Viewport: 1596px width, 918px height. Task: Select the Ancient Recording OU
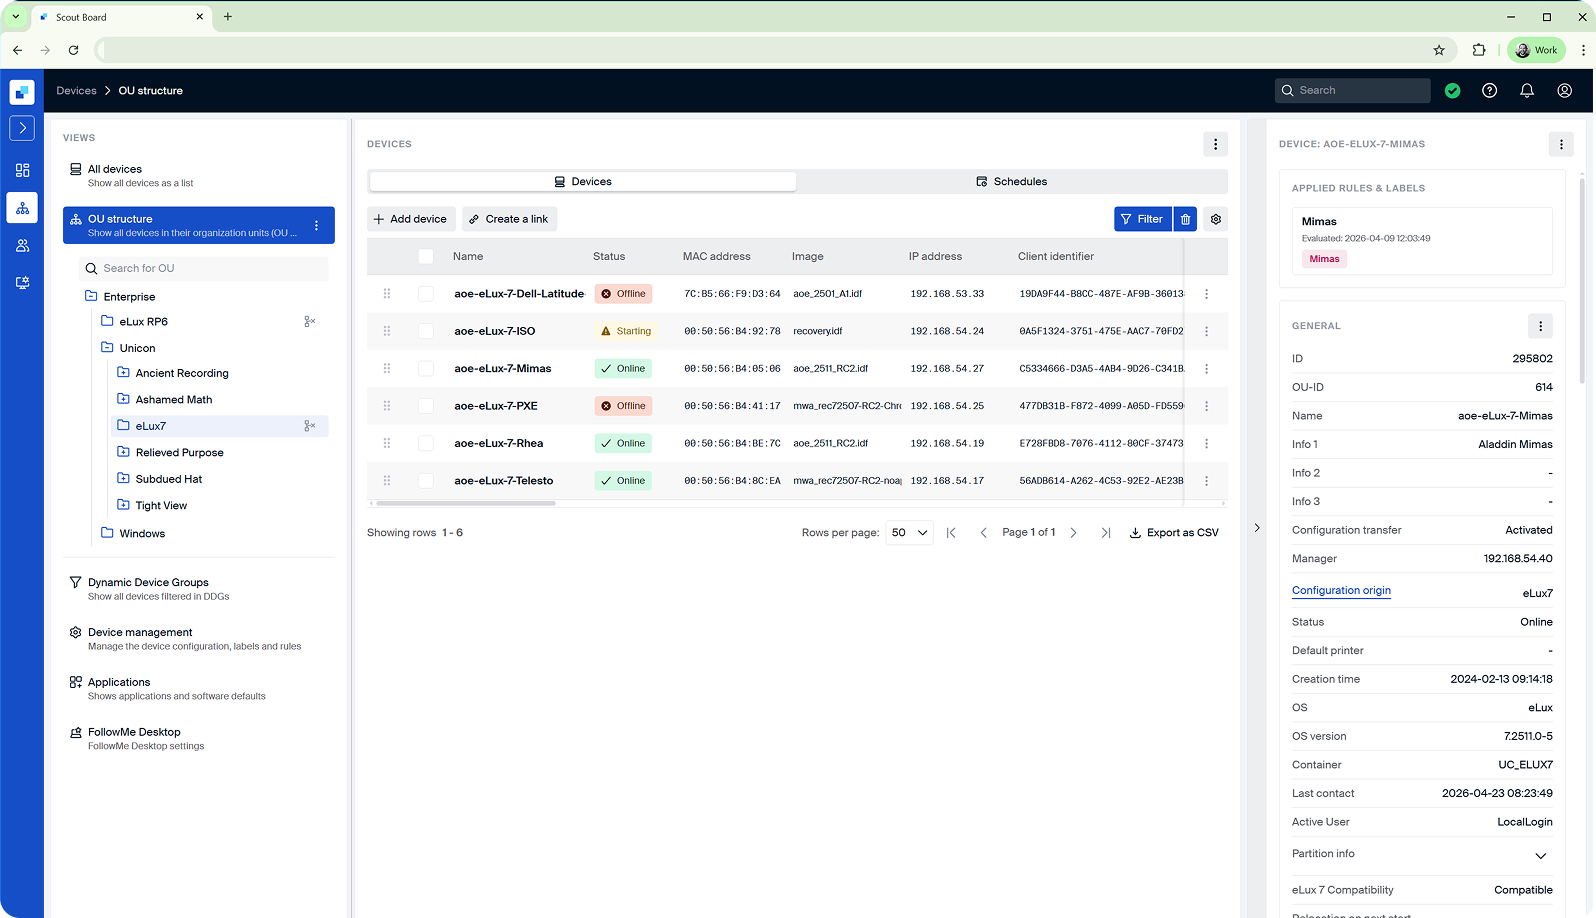click(182, 374)
